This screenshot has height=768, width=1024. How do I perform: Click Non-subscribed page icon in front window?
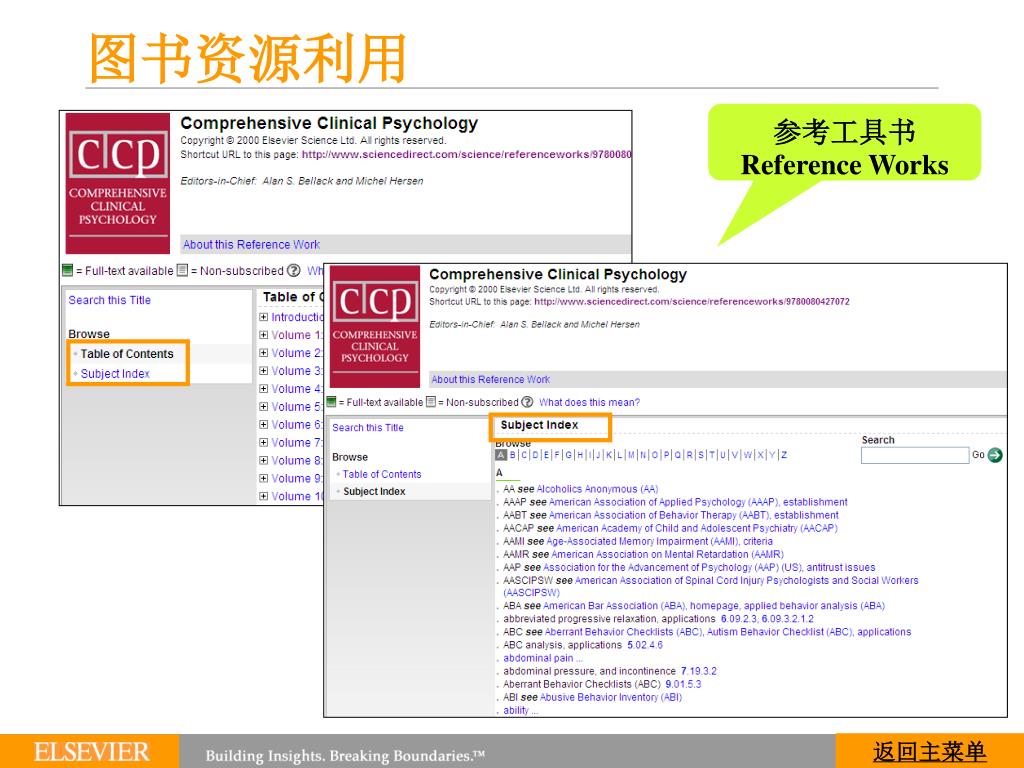[x=430, y=402]
